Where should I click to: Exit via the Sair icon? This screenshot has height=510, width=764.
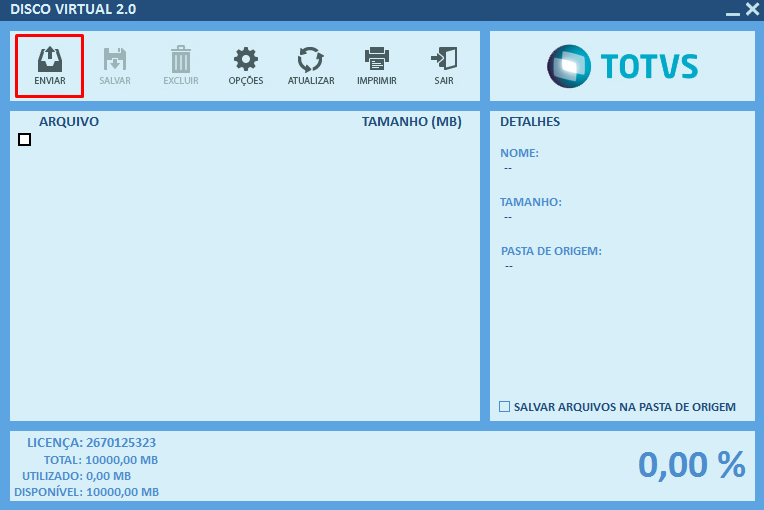444,66
